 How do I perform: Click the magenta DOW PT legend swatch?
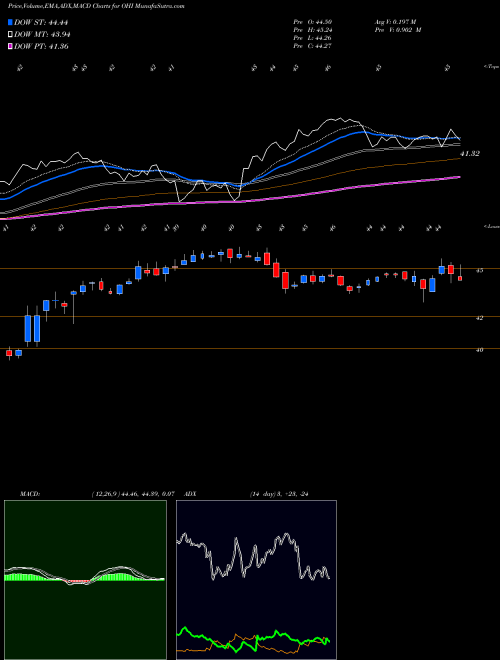10,46
